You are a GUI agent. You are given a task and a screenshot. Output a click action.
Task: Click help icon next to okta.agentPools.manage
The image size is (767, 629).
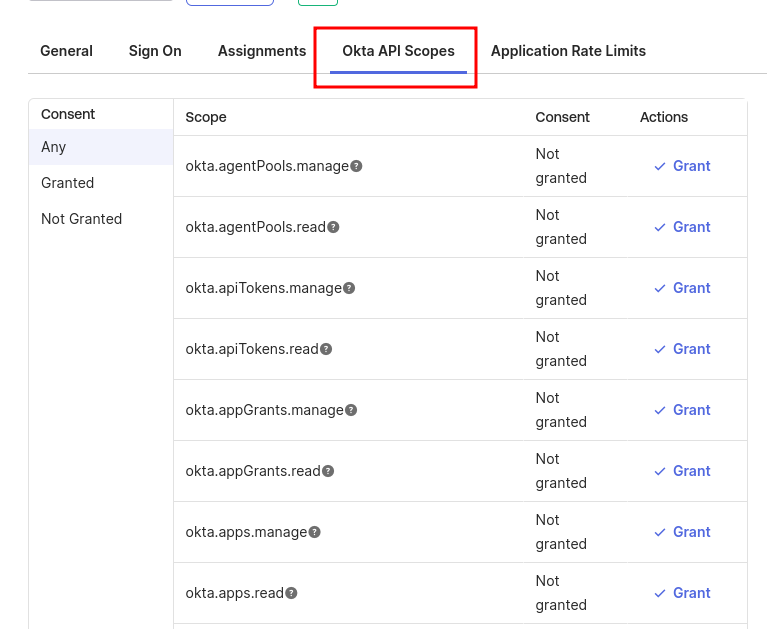(x=357, y=166)
